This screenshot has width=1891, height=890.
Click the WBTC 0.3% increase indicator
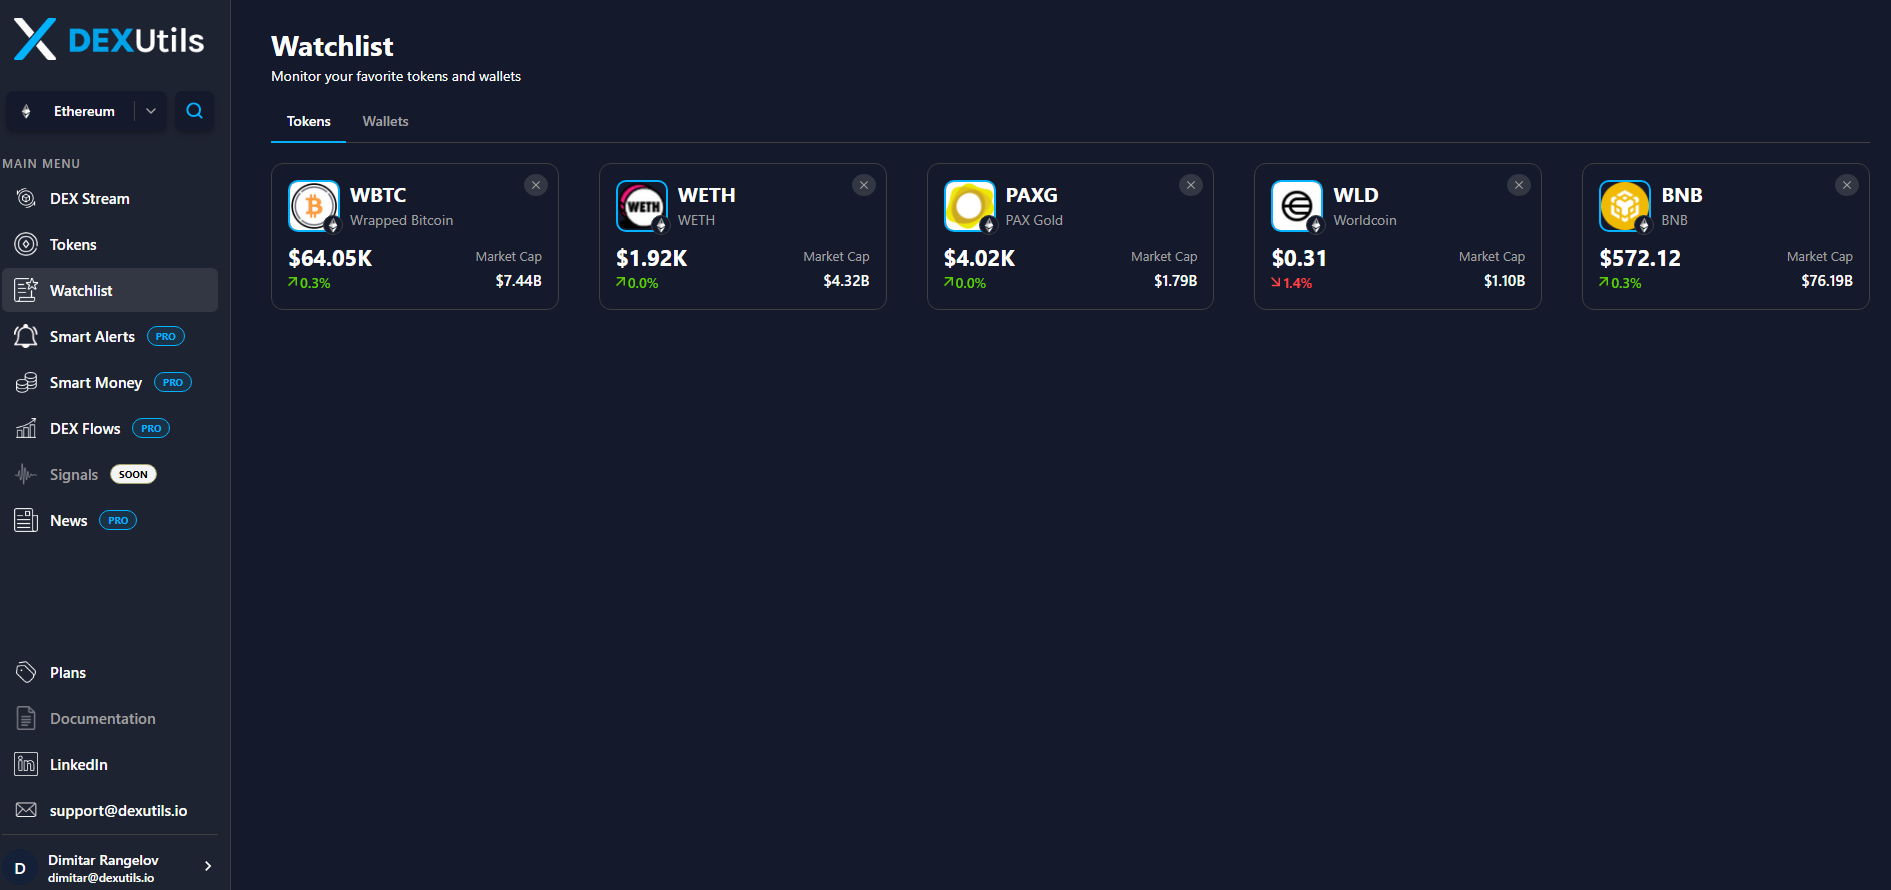tap(309, 283)
